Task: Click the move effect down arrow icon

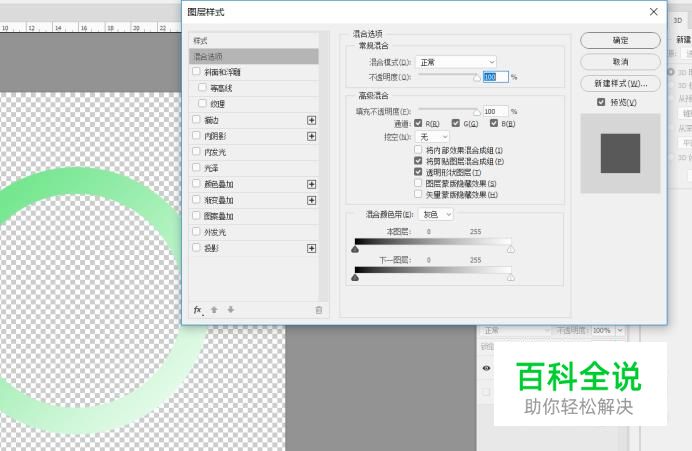Action: click(230, 310)
